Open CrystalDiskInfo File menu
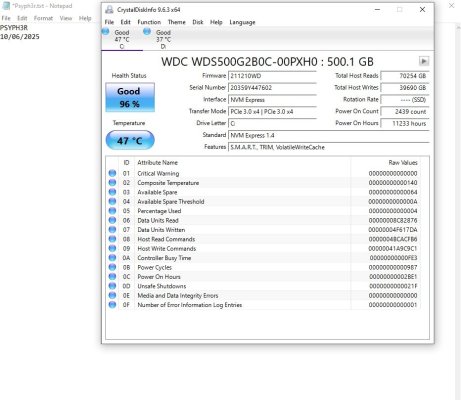Screen dimensions: 461x400 pos(109,22)
